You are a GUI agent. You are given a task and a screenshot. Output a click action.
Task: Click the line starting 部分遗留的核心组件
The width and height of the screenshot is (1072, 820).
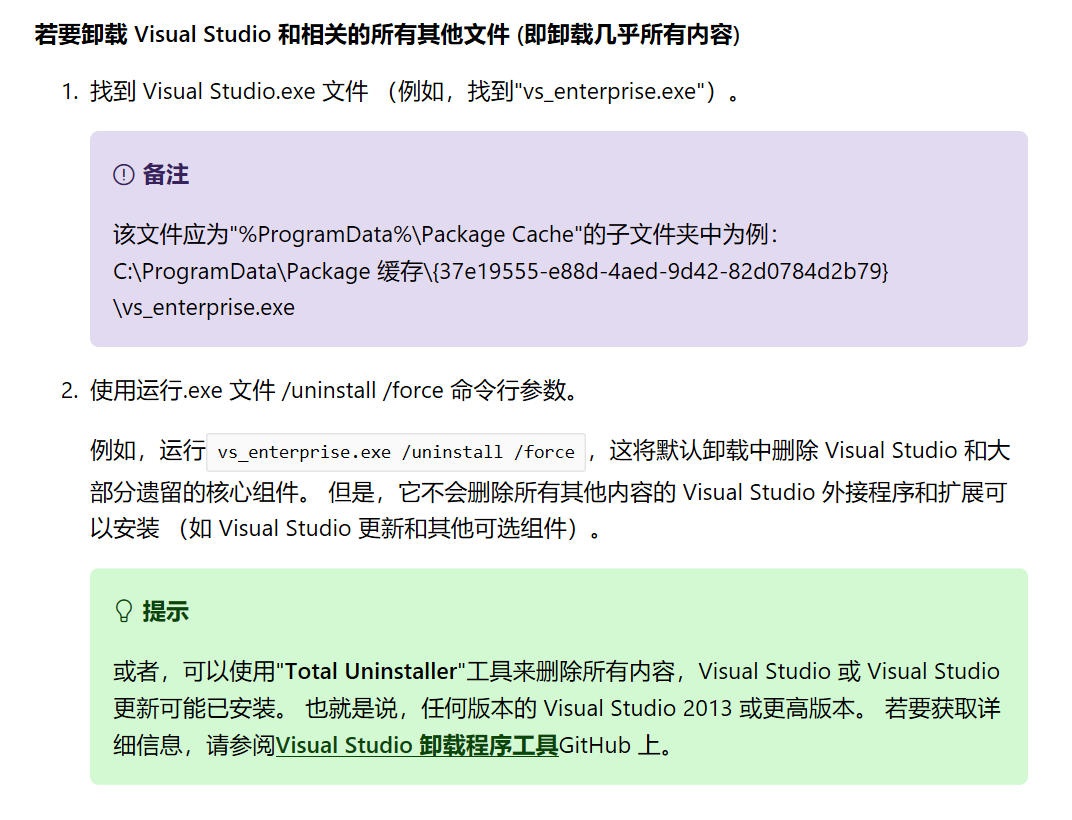(300, 490)
